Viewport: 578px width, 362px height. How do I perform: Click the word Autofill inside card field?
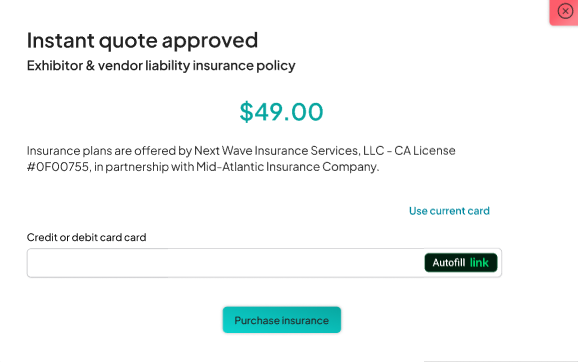pos(449,262)
